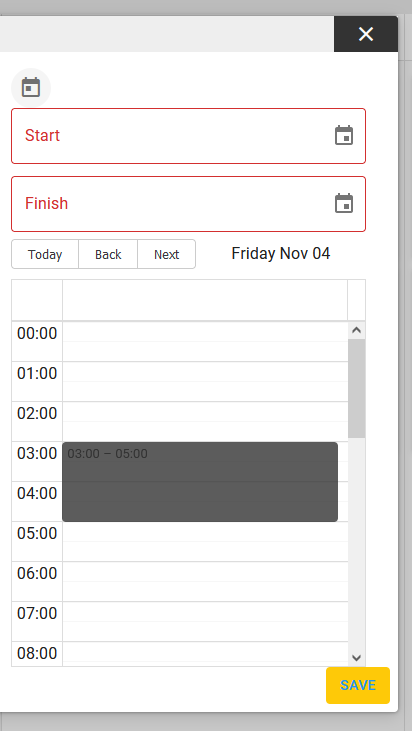Click the scrollbar up arrow
The height and width of the screenshot is (731, 412).
[357, 330]
